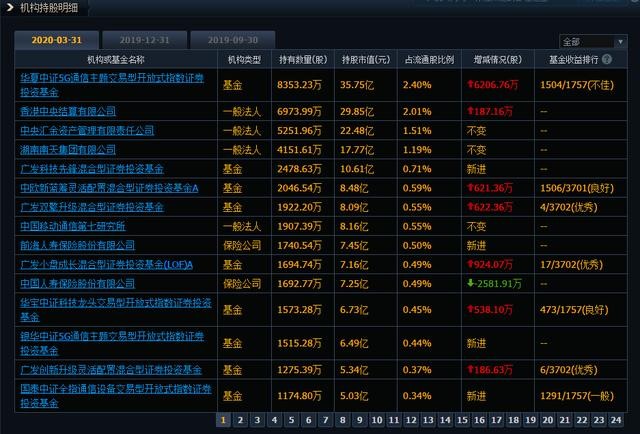Go to page 6
Viewport: 640px width, 434px height.
[x=309, y=420]
